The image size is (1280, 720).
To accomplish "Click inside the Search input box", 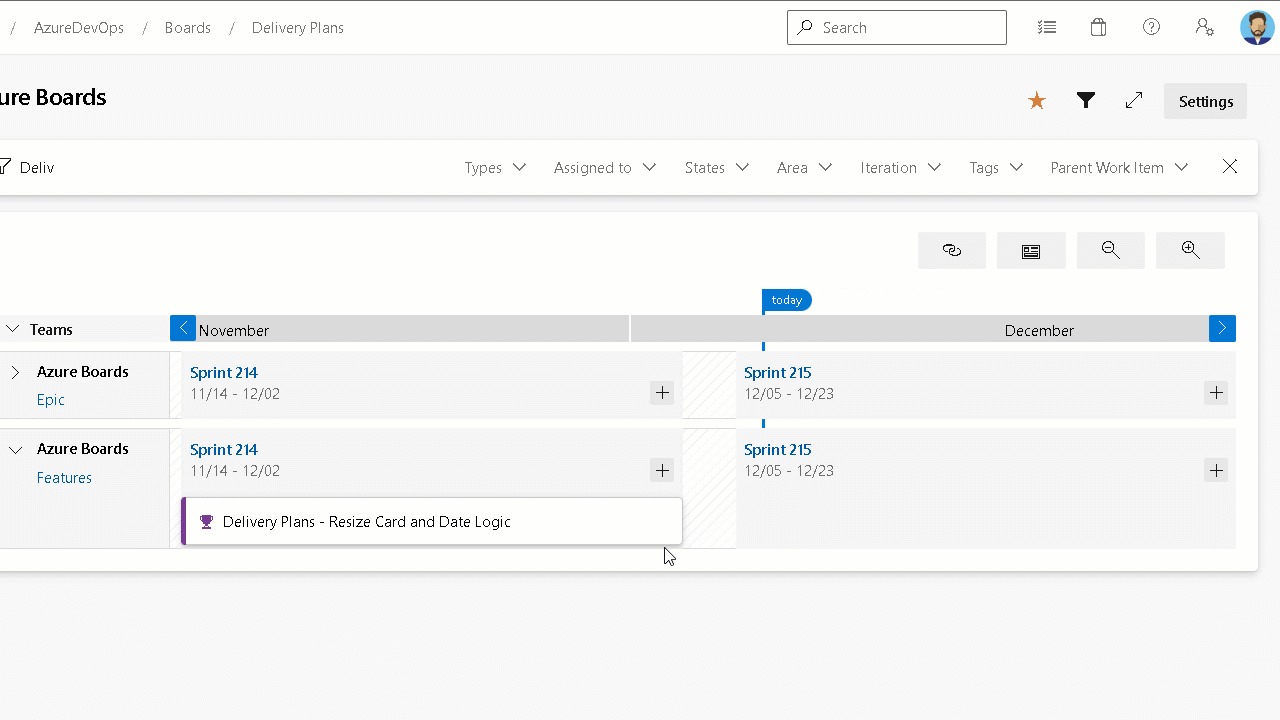I will coord(896,27).
